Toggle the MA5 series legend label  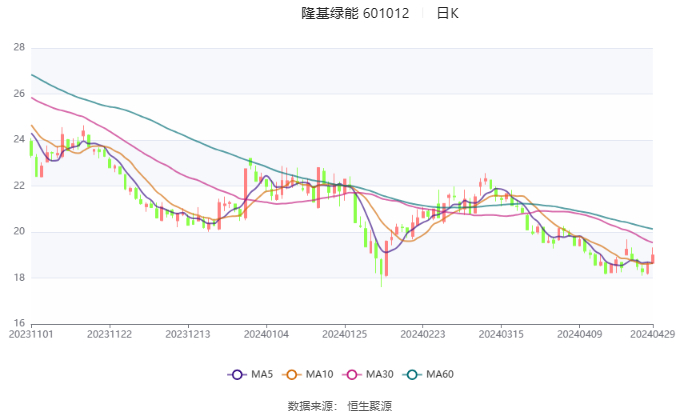(262, 374)
